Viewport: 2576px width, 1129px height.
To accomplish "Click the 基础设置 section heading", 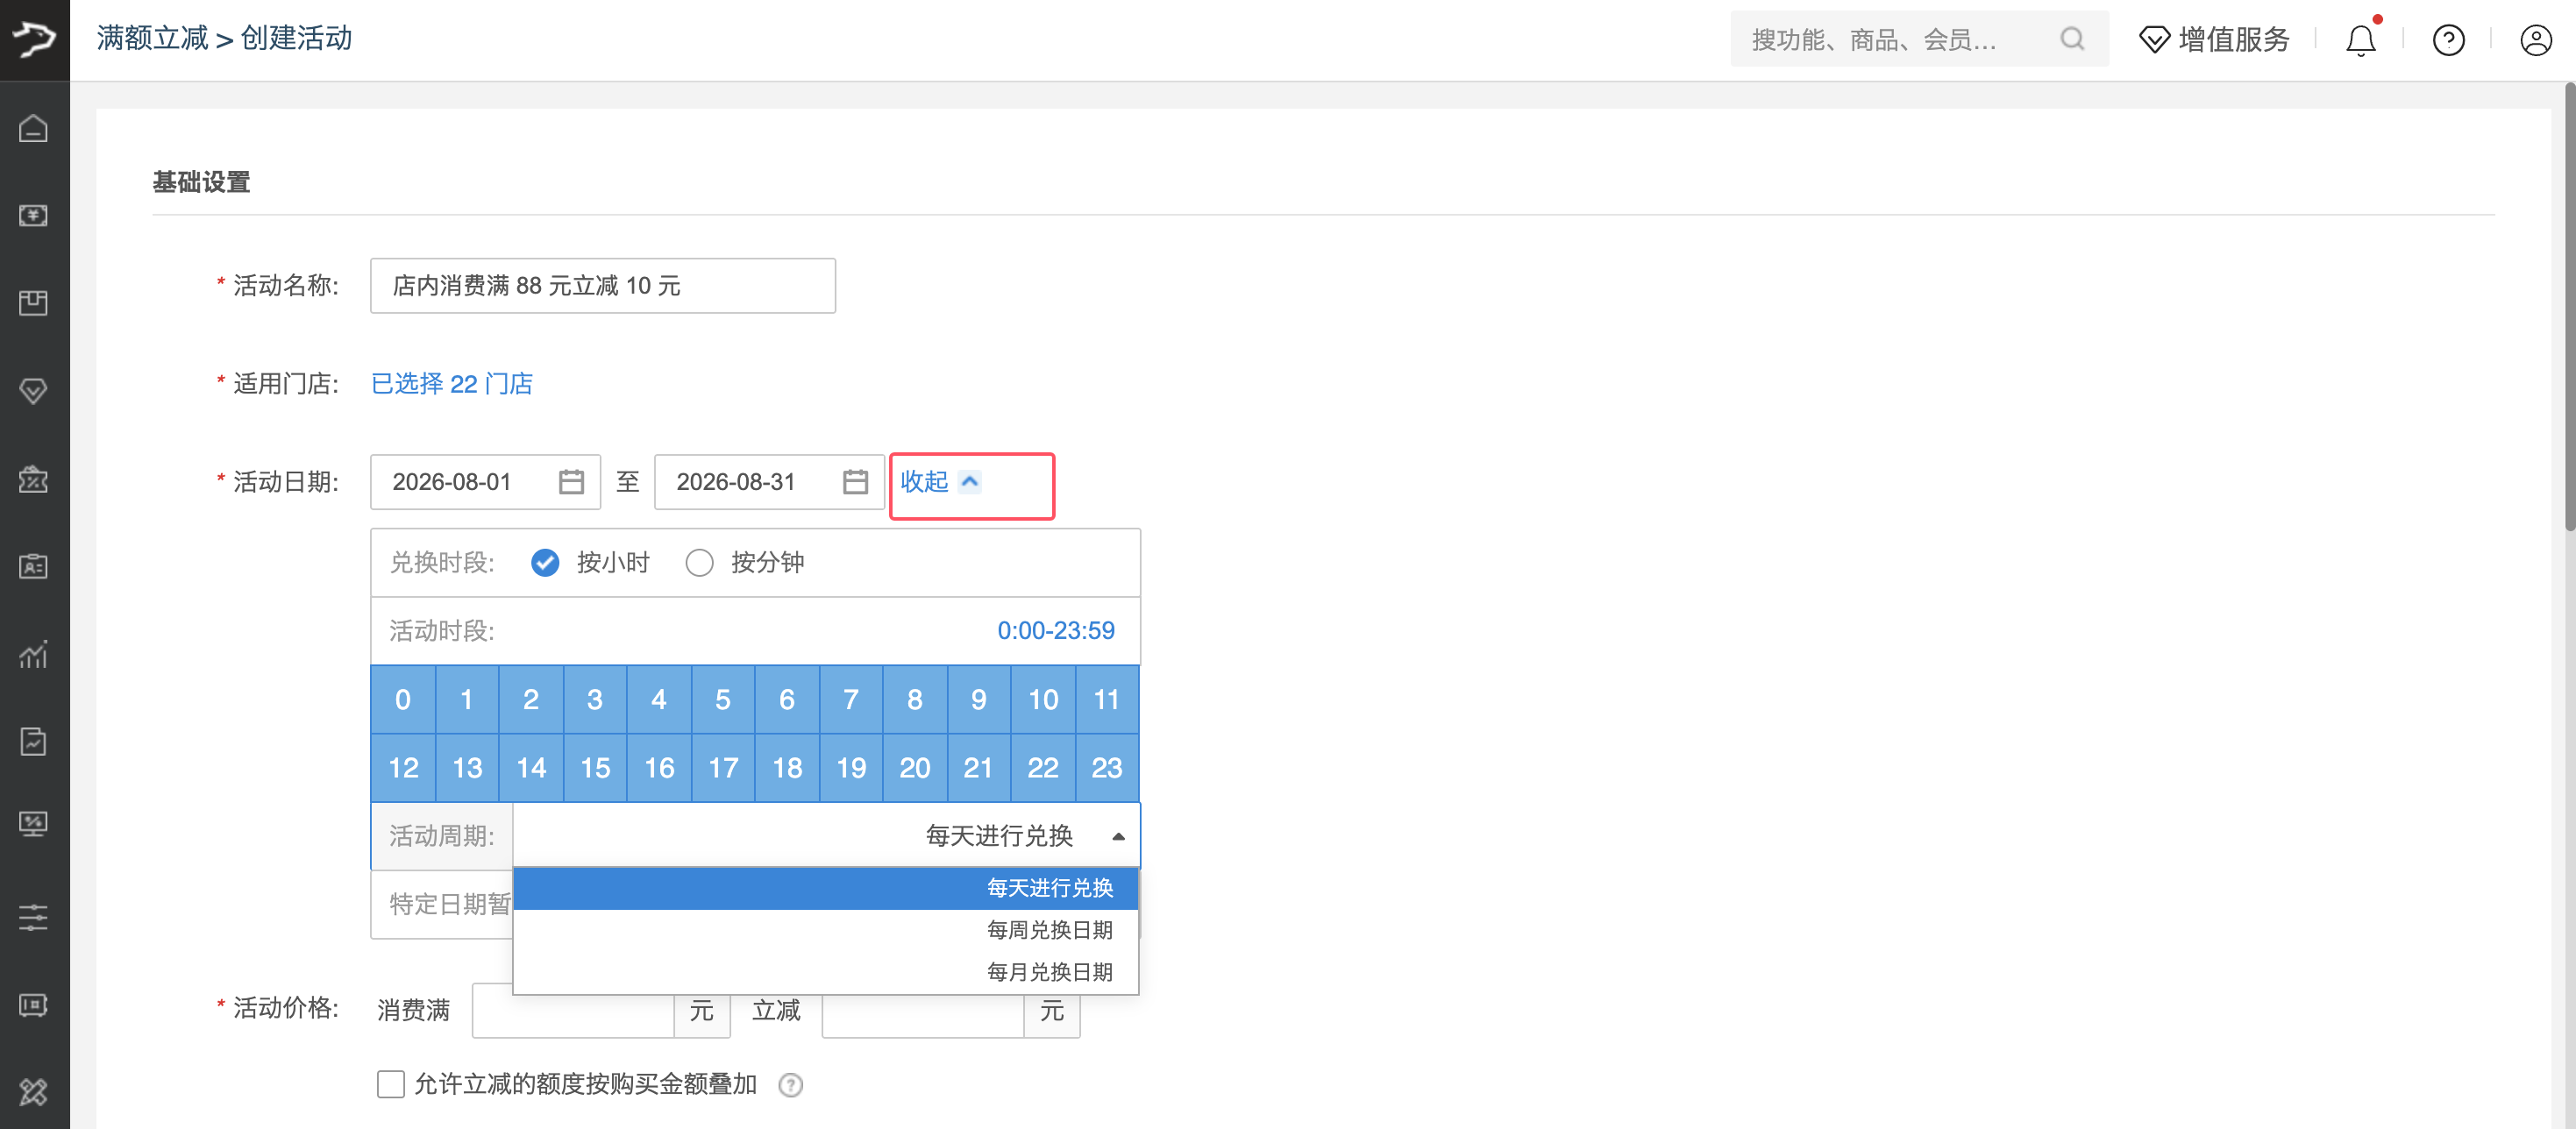I will [x=201, y=182].
